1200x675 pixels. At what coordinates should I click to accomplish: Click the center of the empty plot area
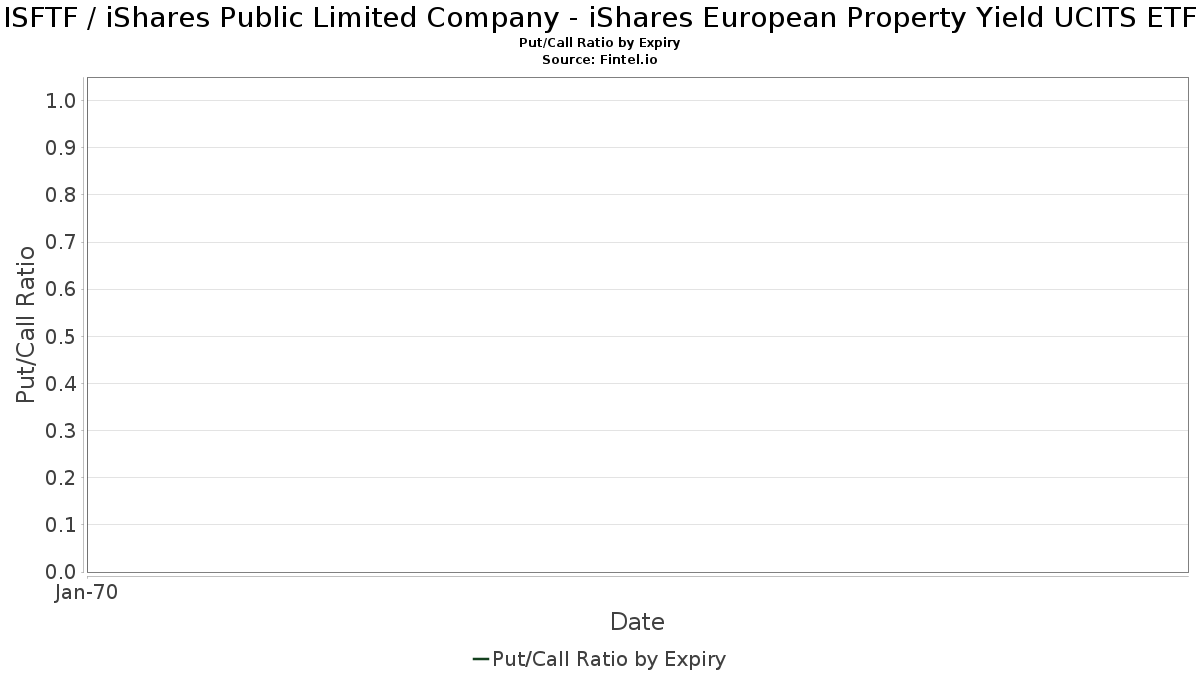637,325
